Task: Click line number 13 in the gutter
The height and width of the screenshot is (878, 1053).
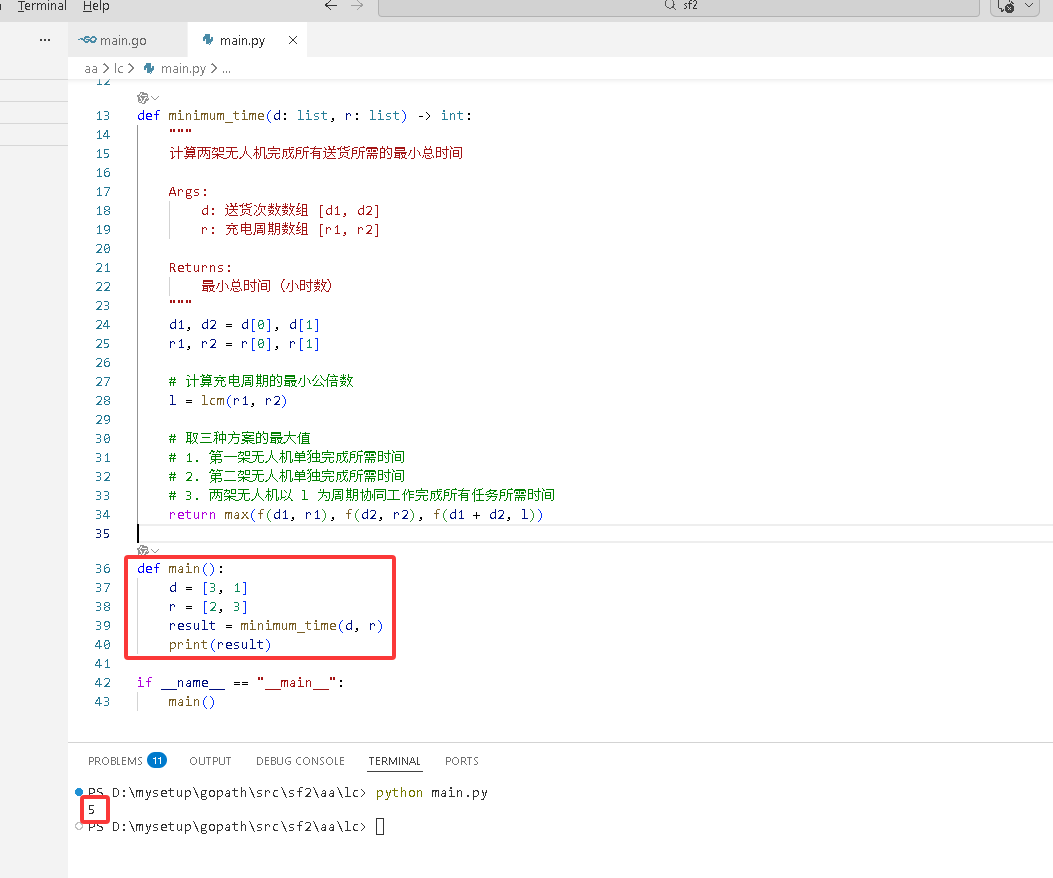Action: (102, 116)
